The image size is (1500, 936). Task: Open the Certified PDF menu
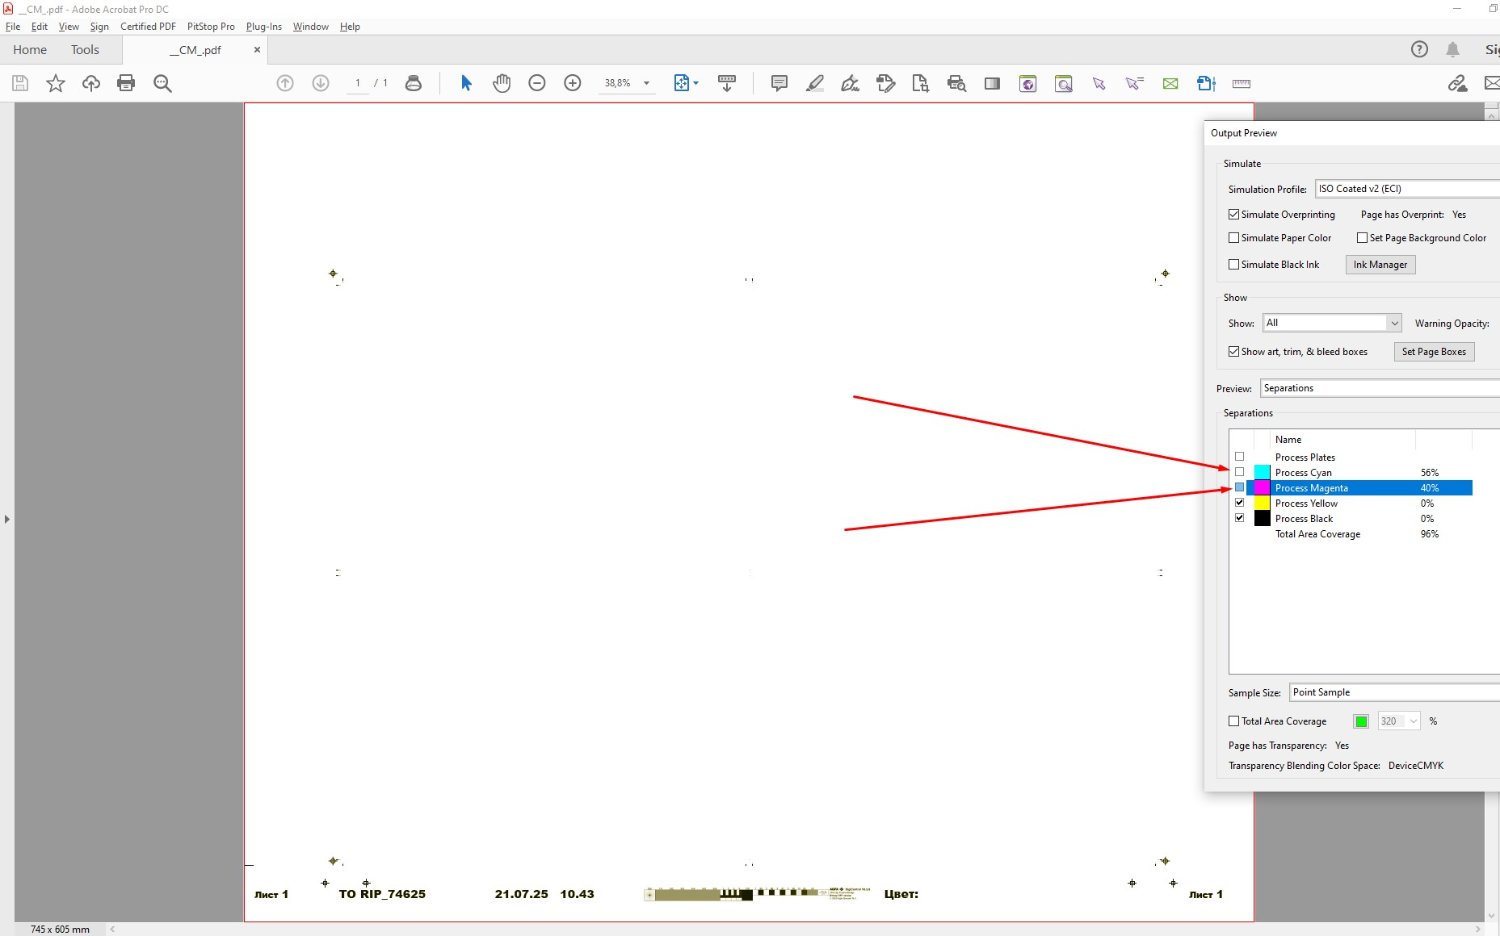pos(148,27)
